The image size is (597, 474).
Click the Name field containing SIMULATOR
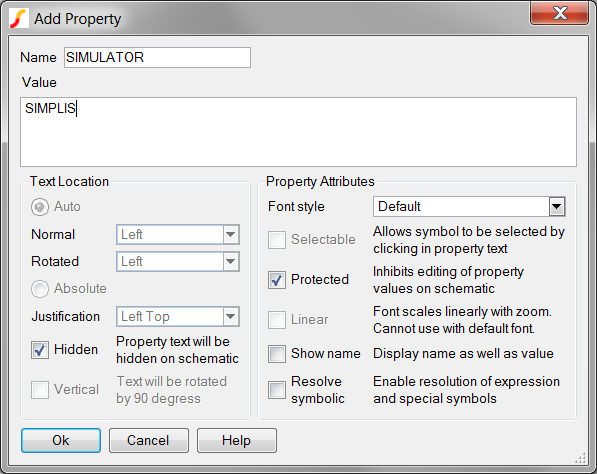[x=157, y=57]
